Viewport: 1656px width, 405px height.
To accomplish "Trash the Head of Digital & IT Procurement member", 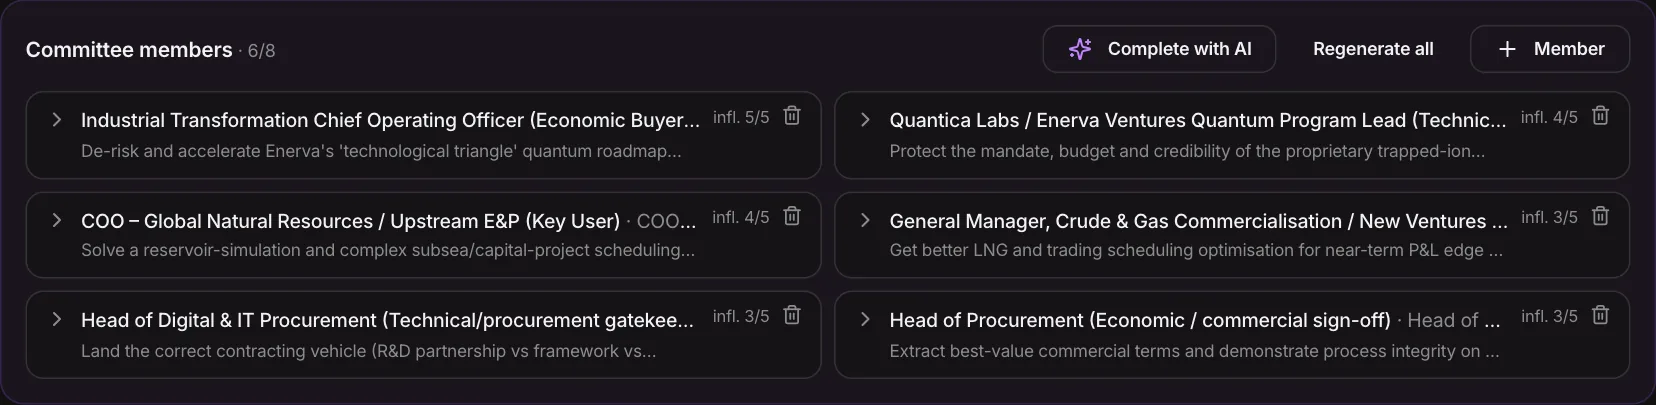I will (792, 315).
